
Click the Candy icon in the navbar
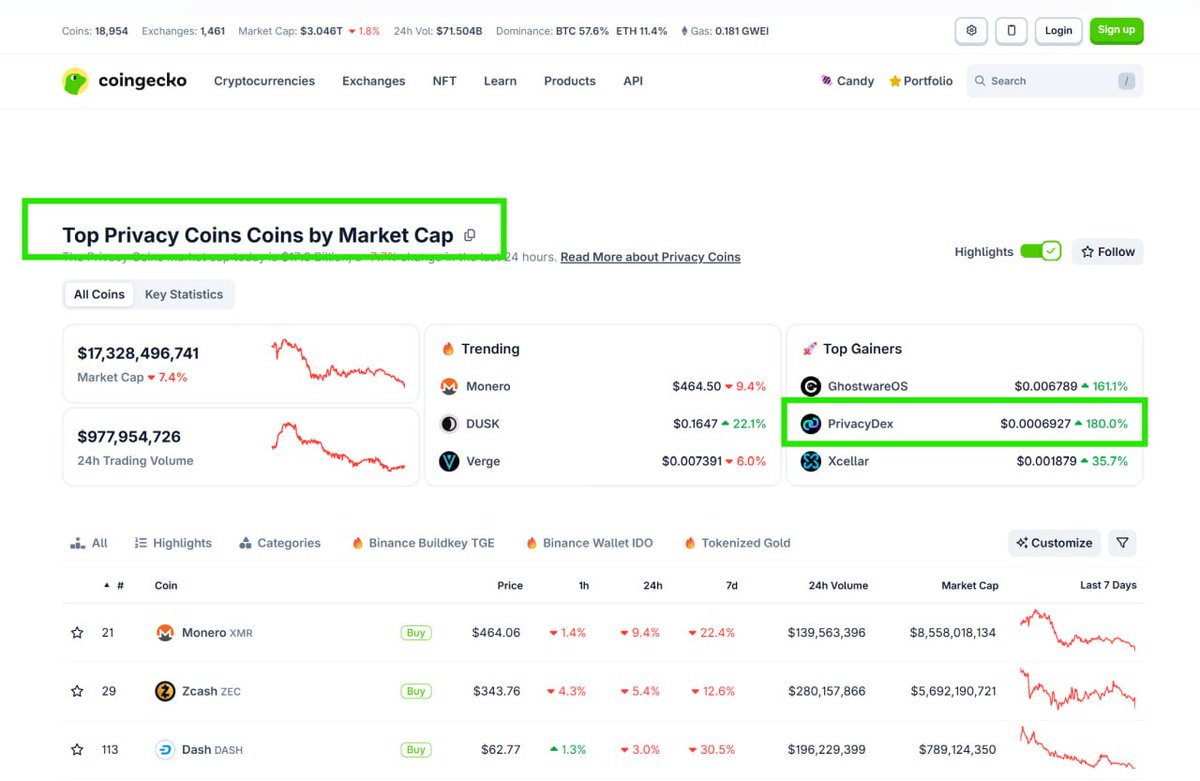825,80
